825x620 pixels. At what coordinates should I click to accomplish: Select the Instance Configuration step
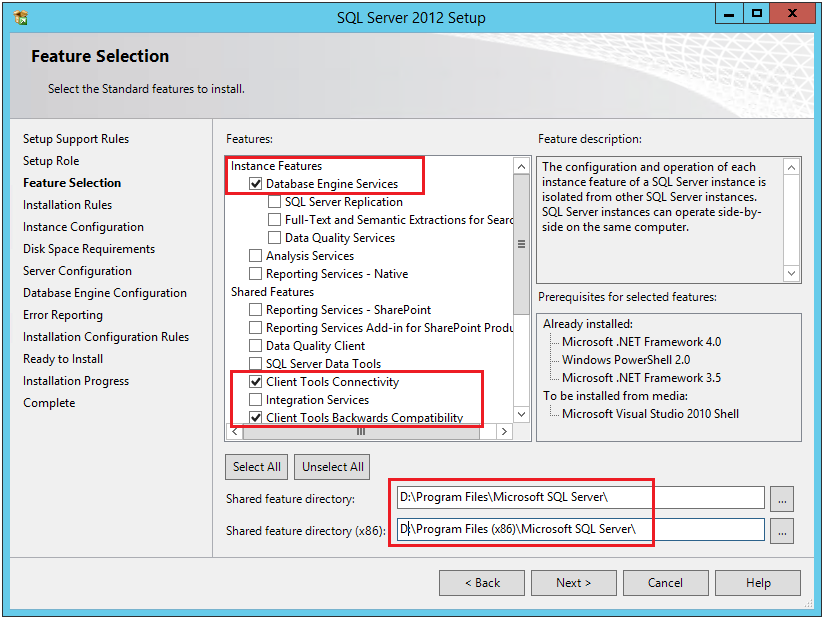pyautogui.click(x=83, y=227)
